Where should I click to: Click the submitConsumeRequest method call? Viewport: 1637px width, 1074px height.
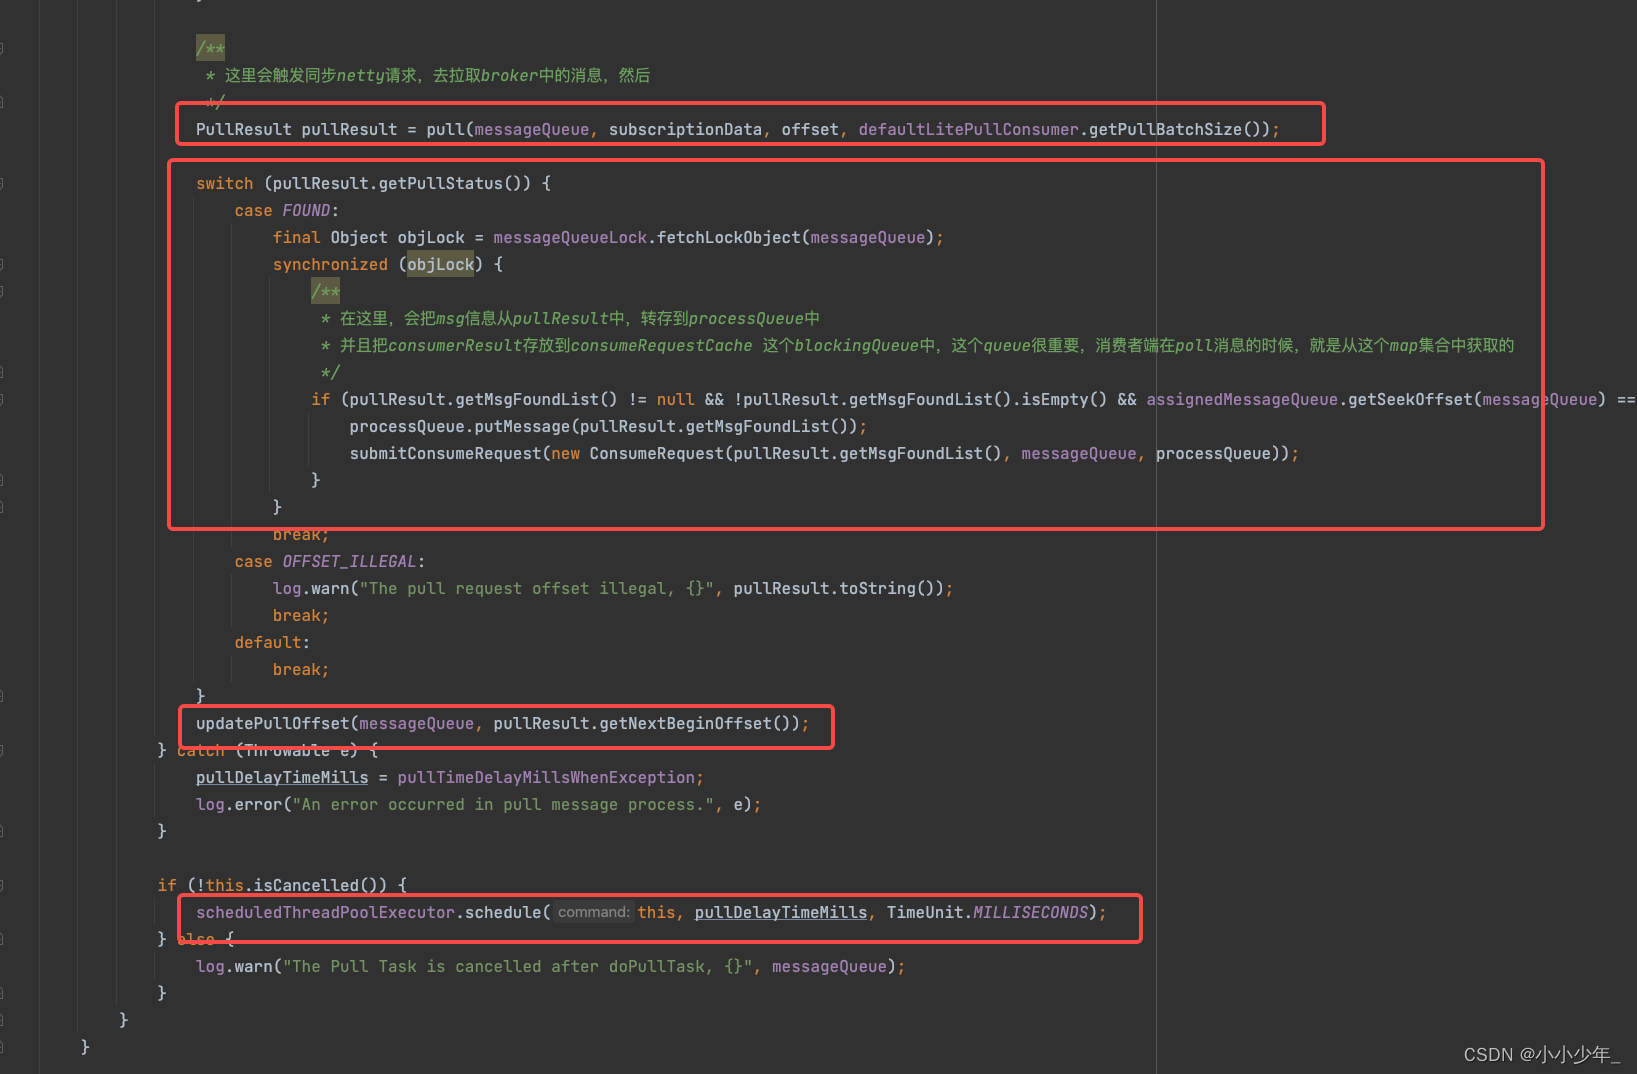coord(445,453)
